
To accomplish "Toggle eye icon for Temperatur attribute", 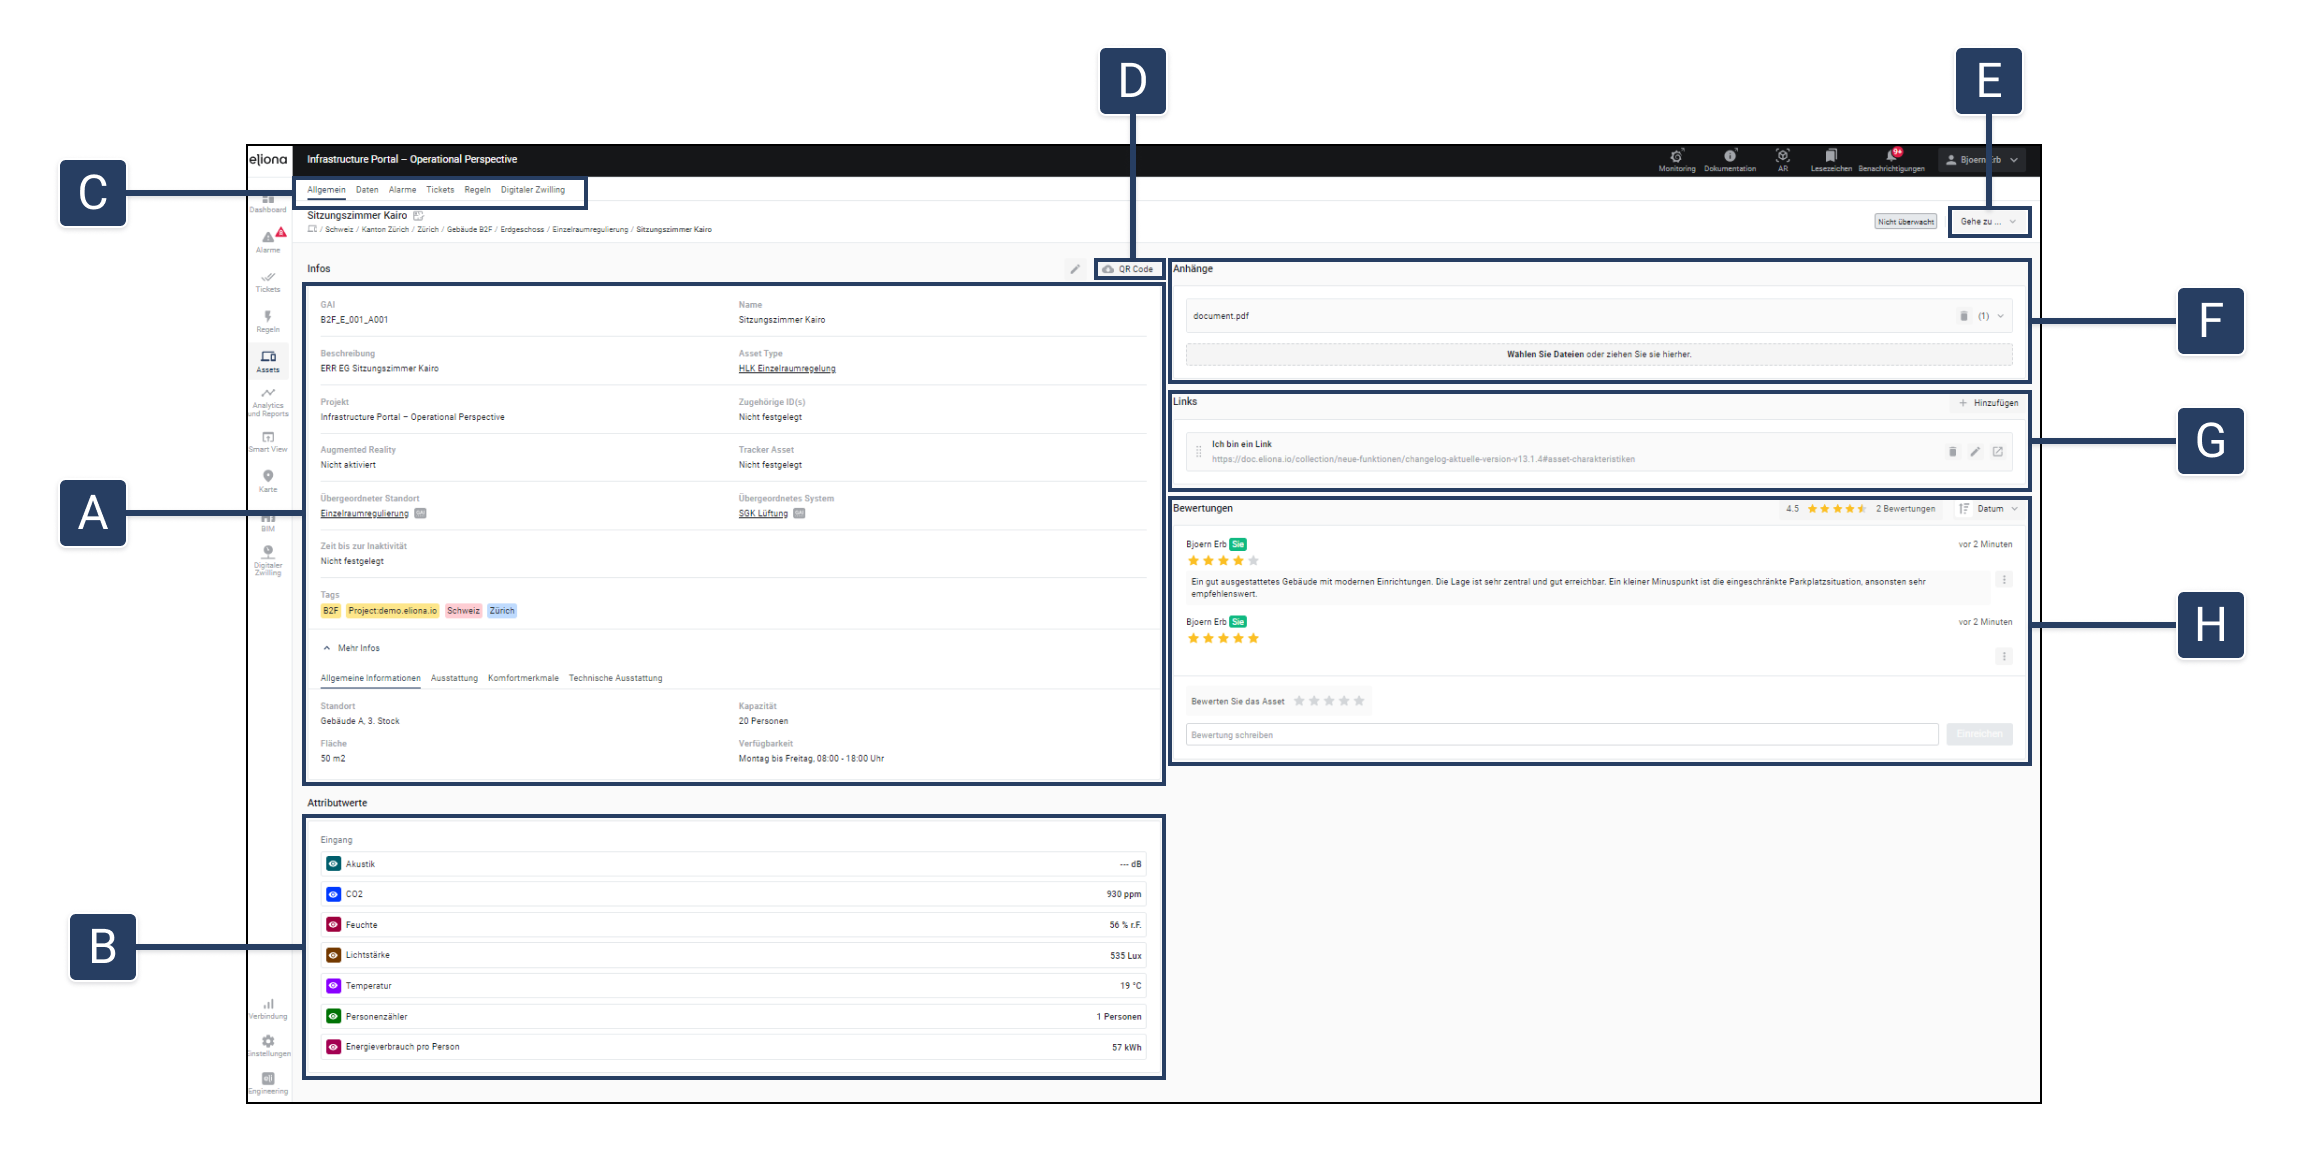I will pyautogui.click(x=333, y=986).
